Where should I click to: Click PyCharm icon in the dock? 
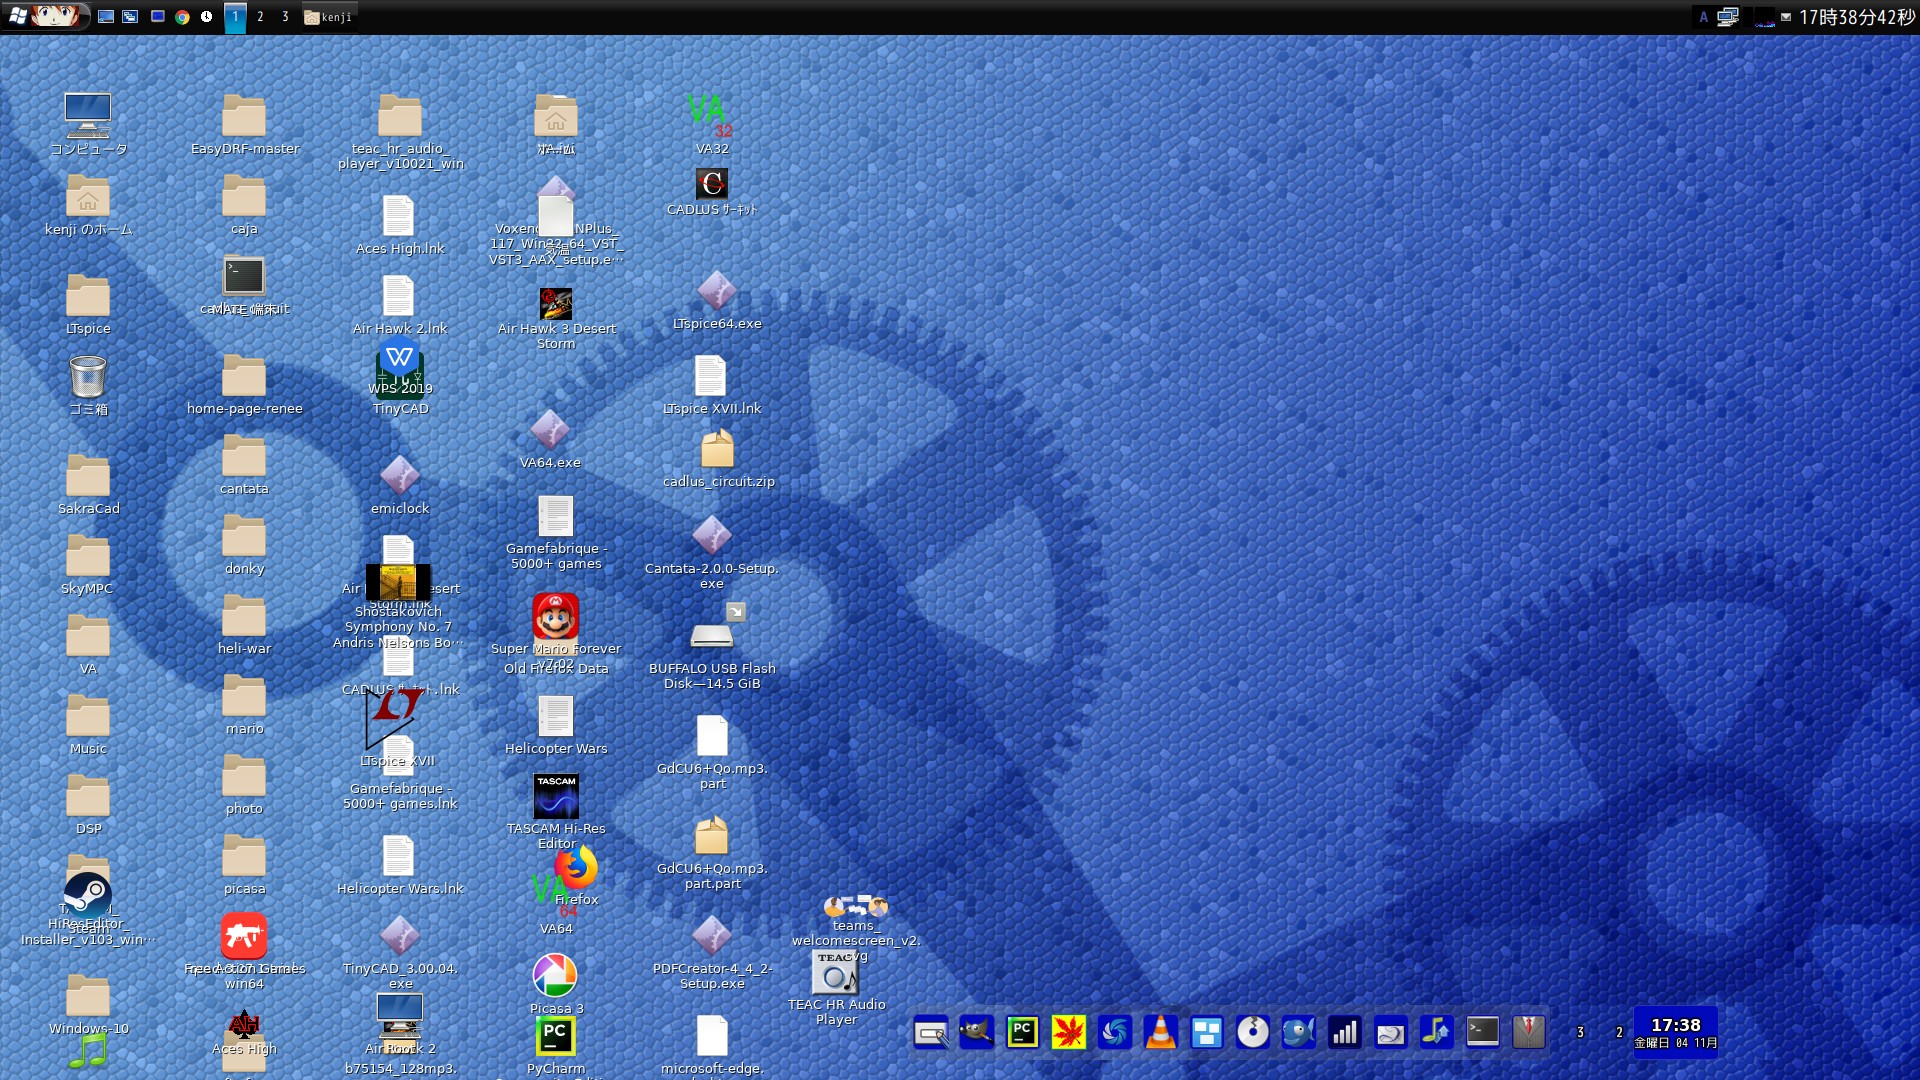1022,1032
